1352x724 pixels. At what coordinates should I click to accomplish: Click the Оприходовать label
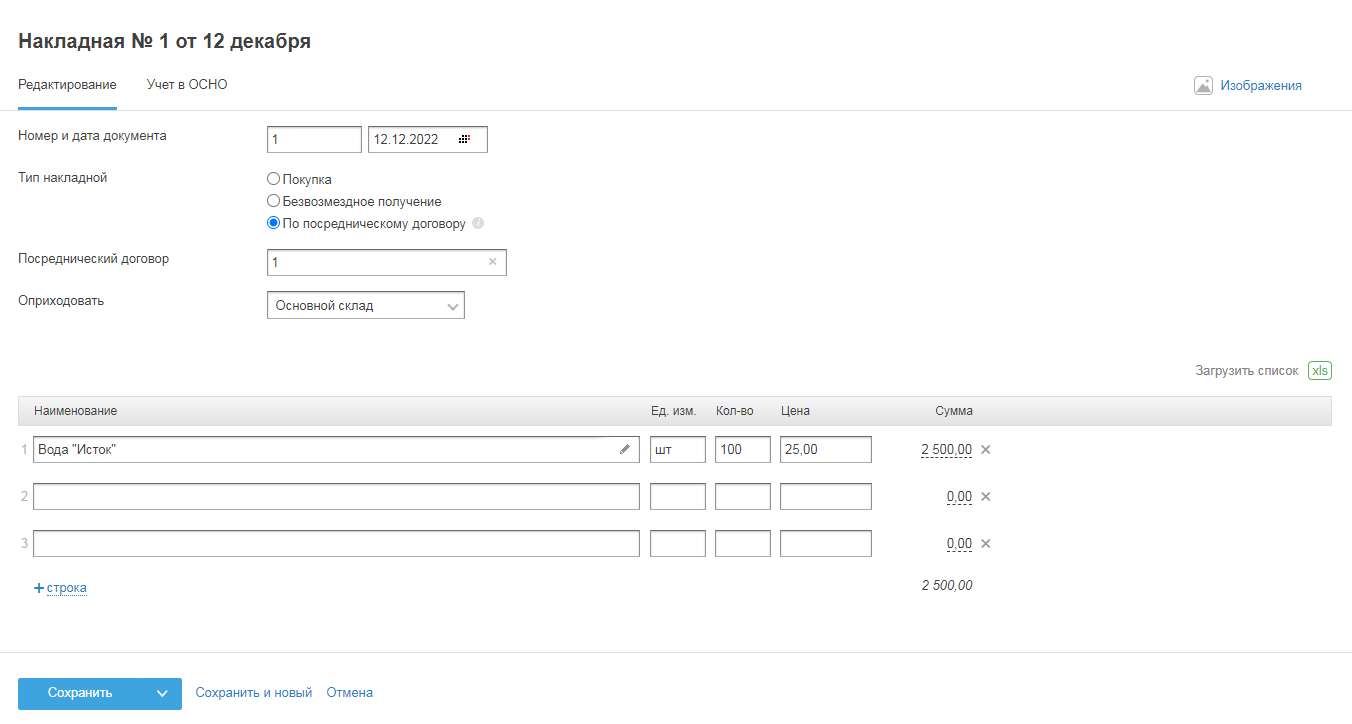coord(61,300)
